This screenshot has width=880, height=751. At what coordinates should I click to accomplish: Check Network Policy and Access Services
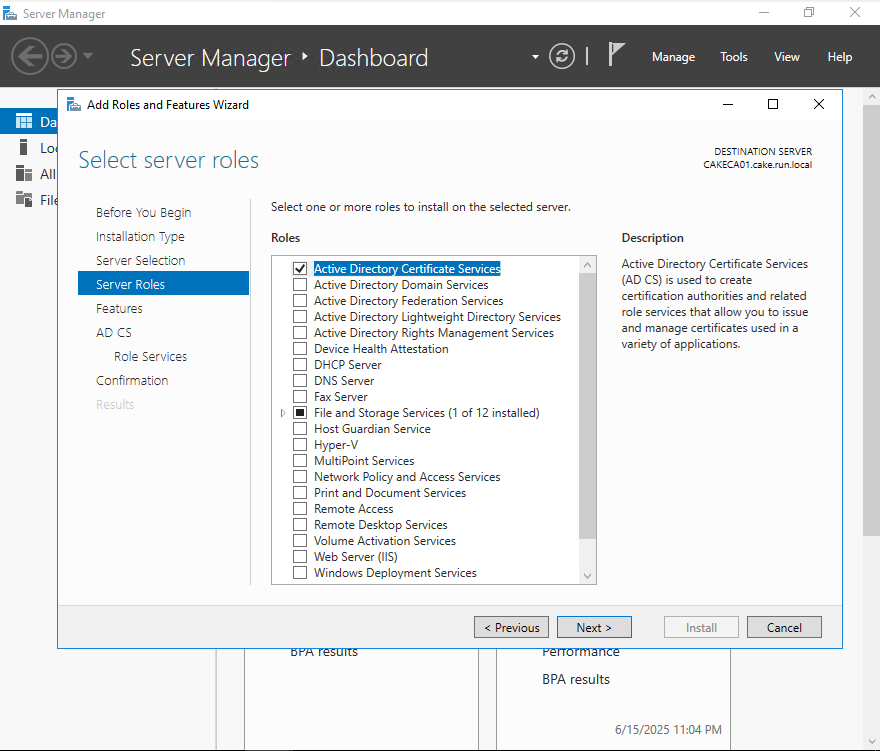tap(300, 477)
